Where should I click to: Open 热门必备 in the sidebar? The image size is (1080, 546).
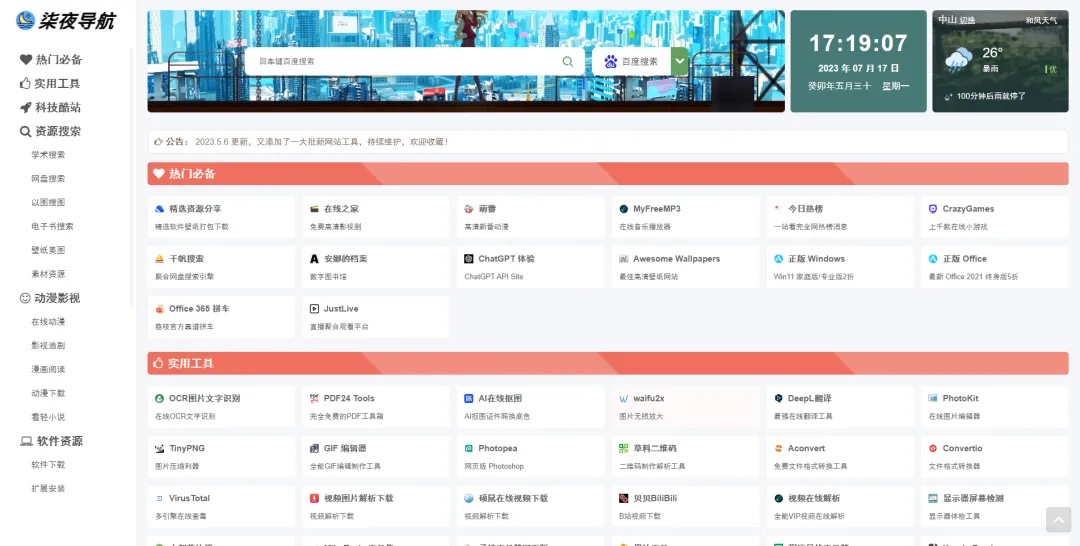coord(51,60)
